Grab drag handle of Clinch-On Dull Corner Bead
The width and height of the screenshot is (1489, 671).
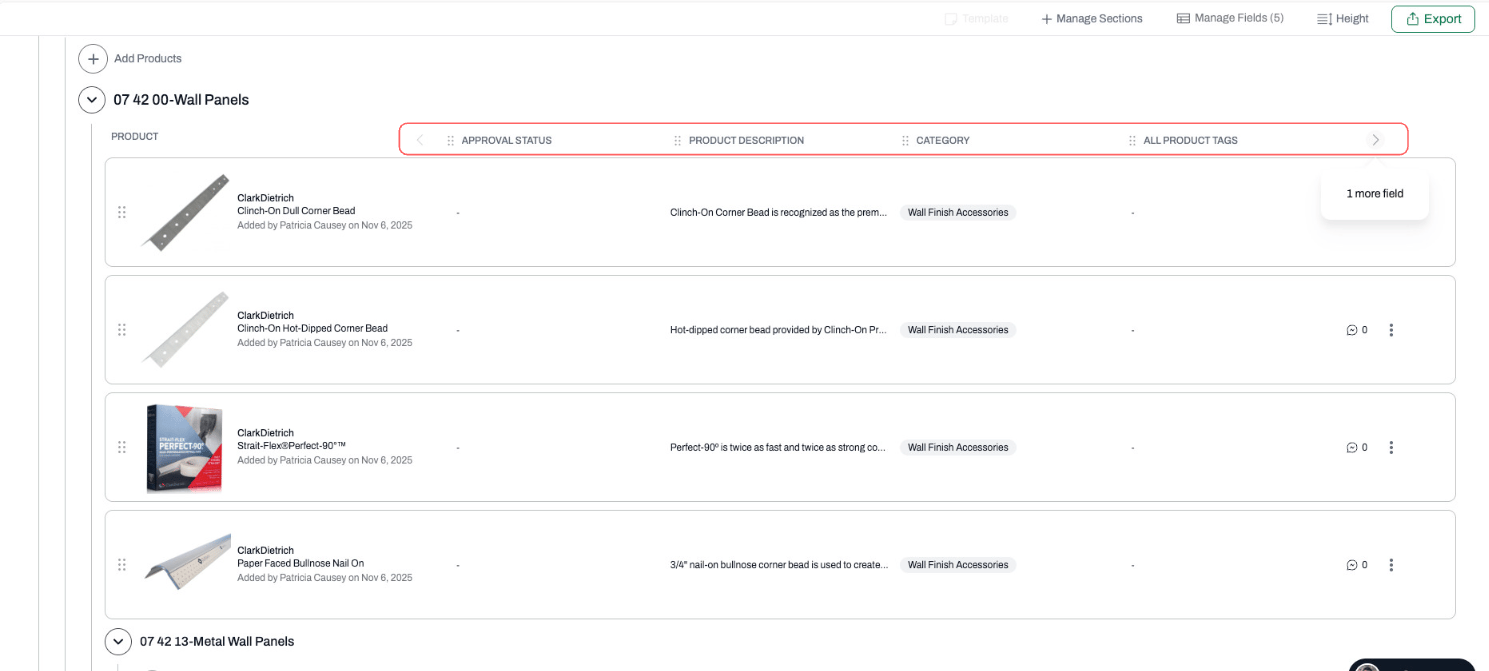122,212
